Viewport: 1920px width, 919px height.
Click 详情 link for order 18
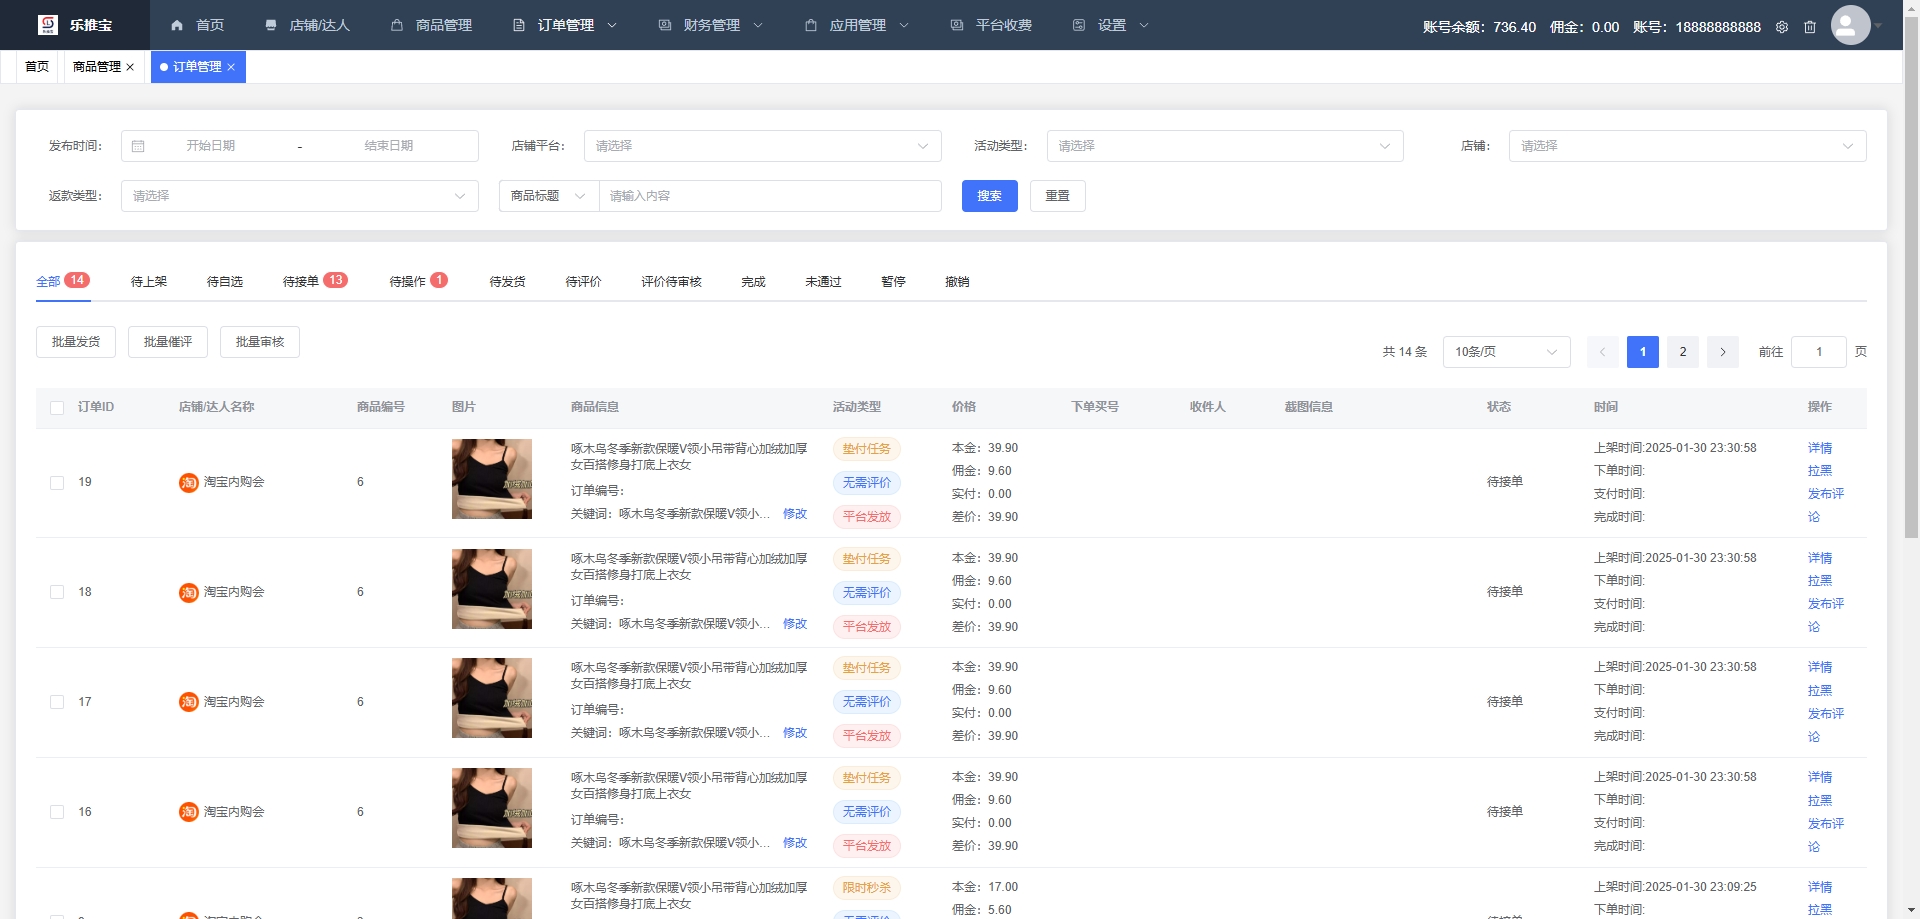point(1819,558)
